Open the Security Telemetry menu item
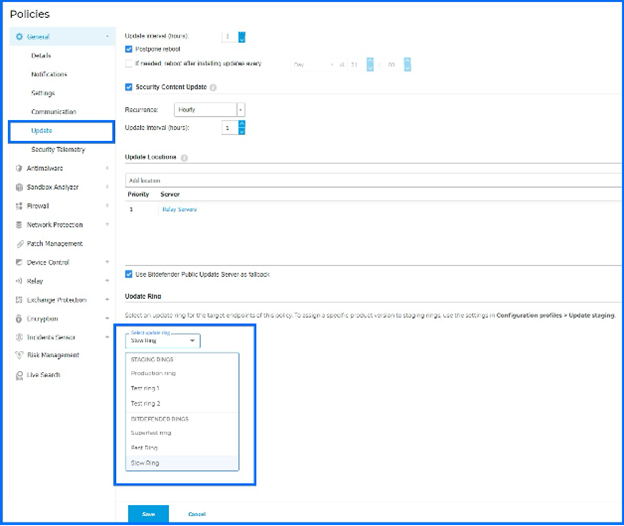This screenshot has height=526, width=624. pos(58,150)
